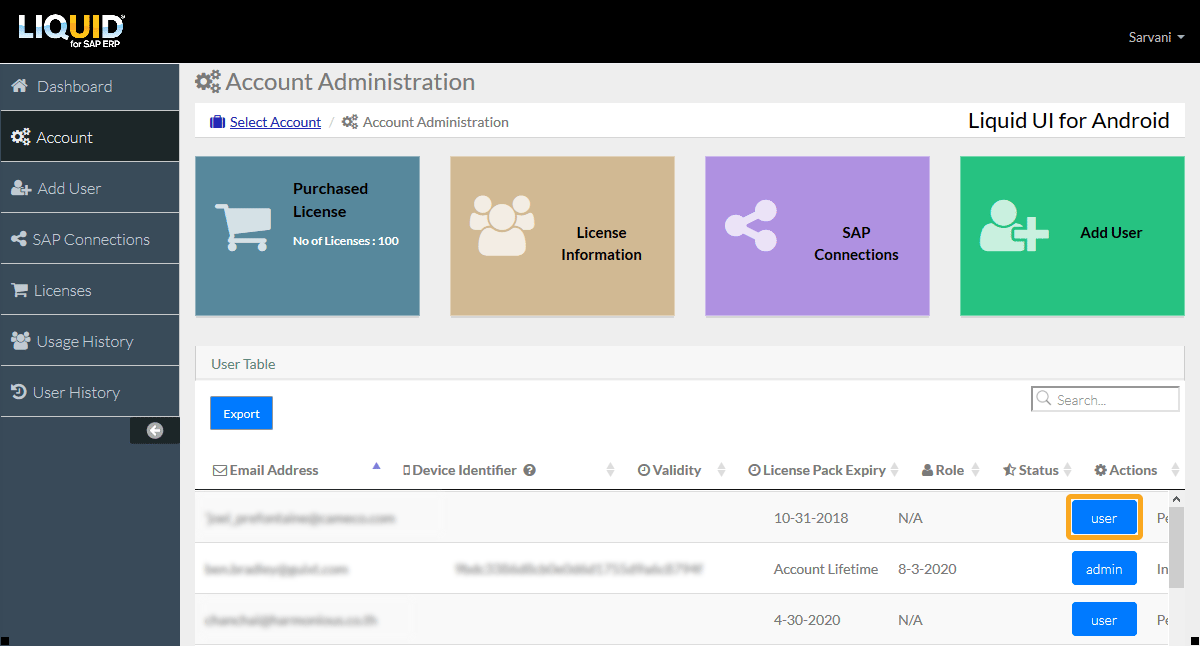Sort by Role column
Image resolution: width=1200 pixels, height=646 pixels.
(951, 470)
